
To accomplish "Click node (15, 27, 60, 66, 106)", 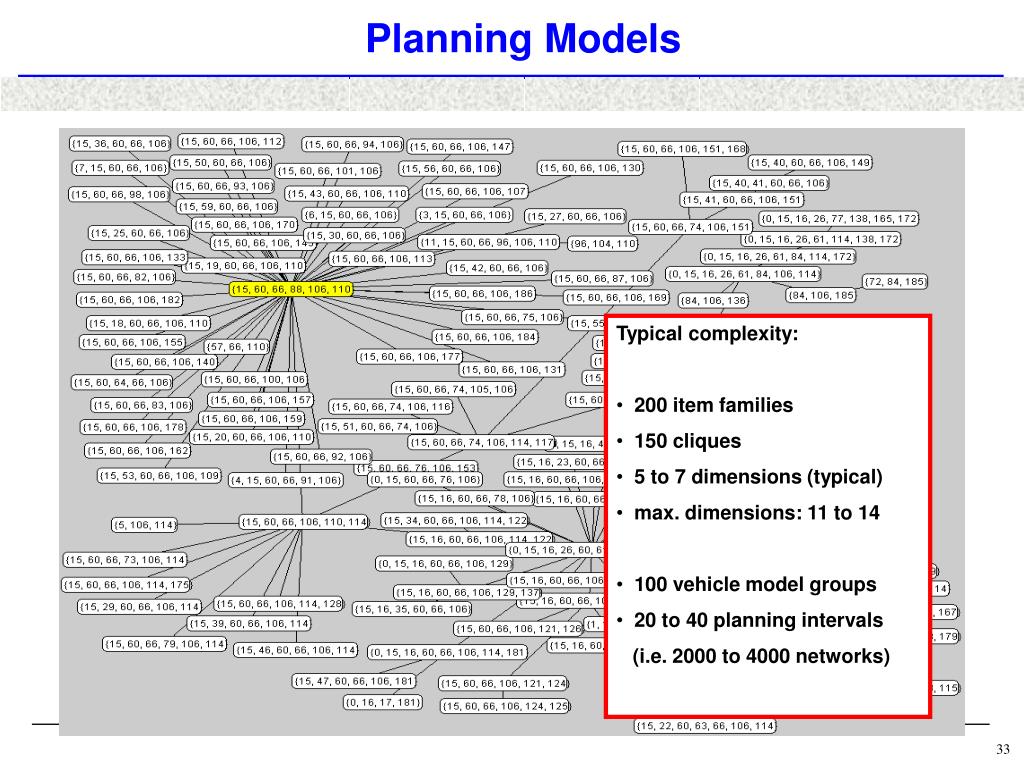I will pyautogui.click(x=575, y=216).
